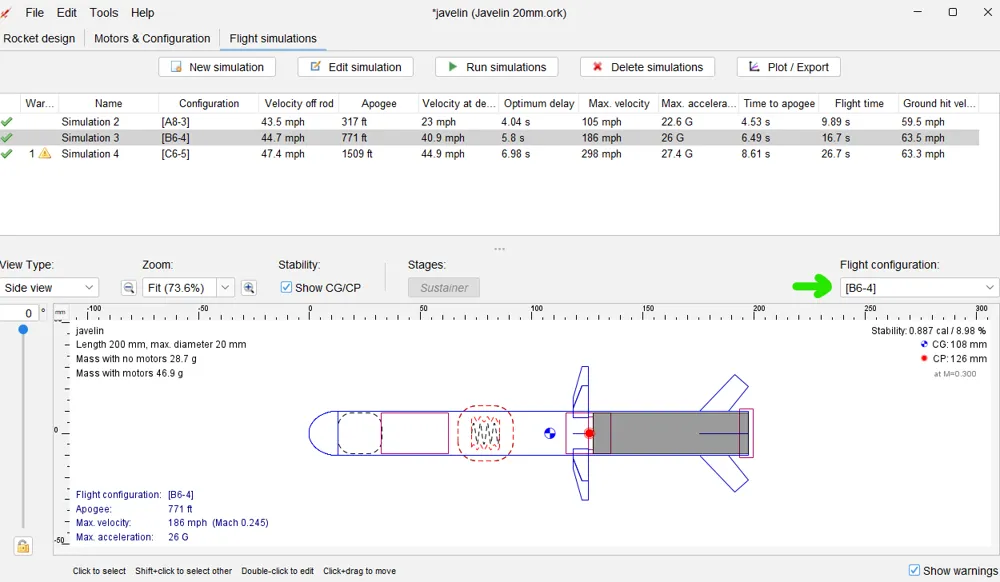Click the Stability 0.887 cal readout

tap(929, 330)
